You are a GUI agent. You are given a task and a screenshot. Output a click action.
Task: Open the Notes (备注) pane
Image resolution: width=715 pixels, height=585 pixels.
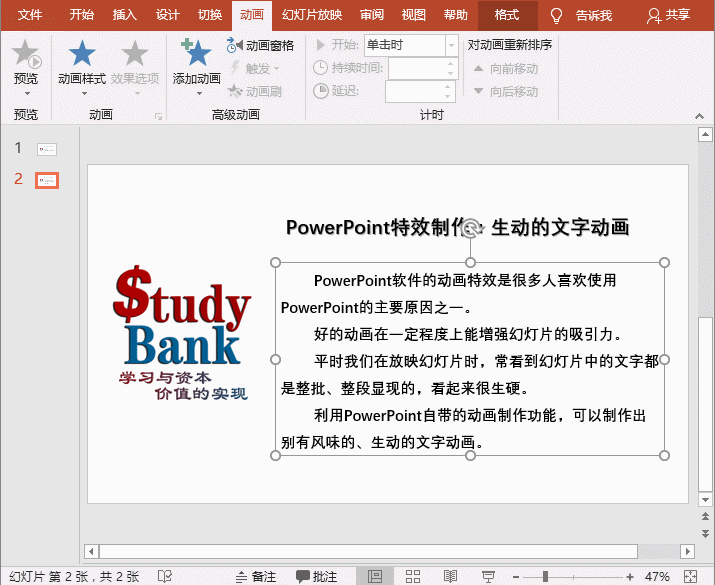pyautogui.click(x=256, y=577)
